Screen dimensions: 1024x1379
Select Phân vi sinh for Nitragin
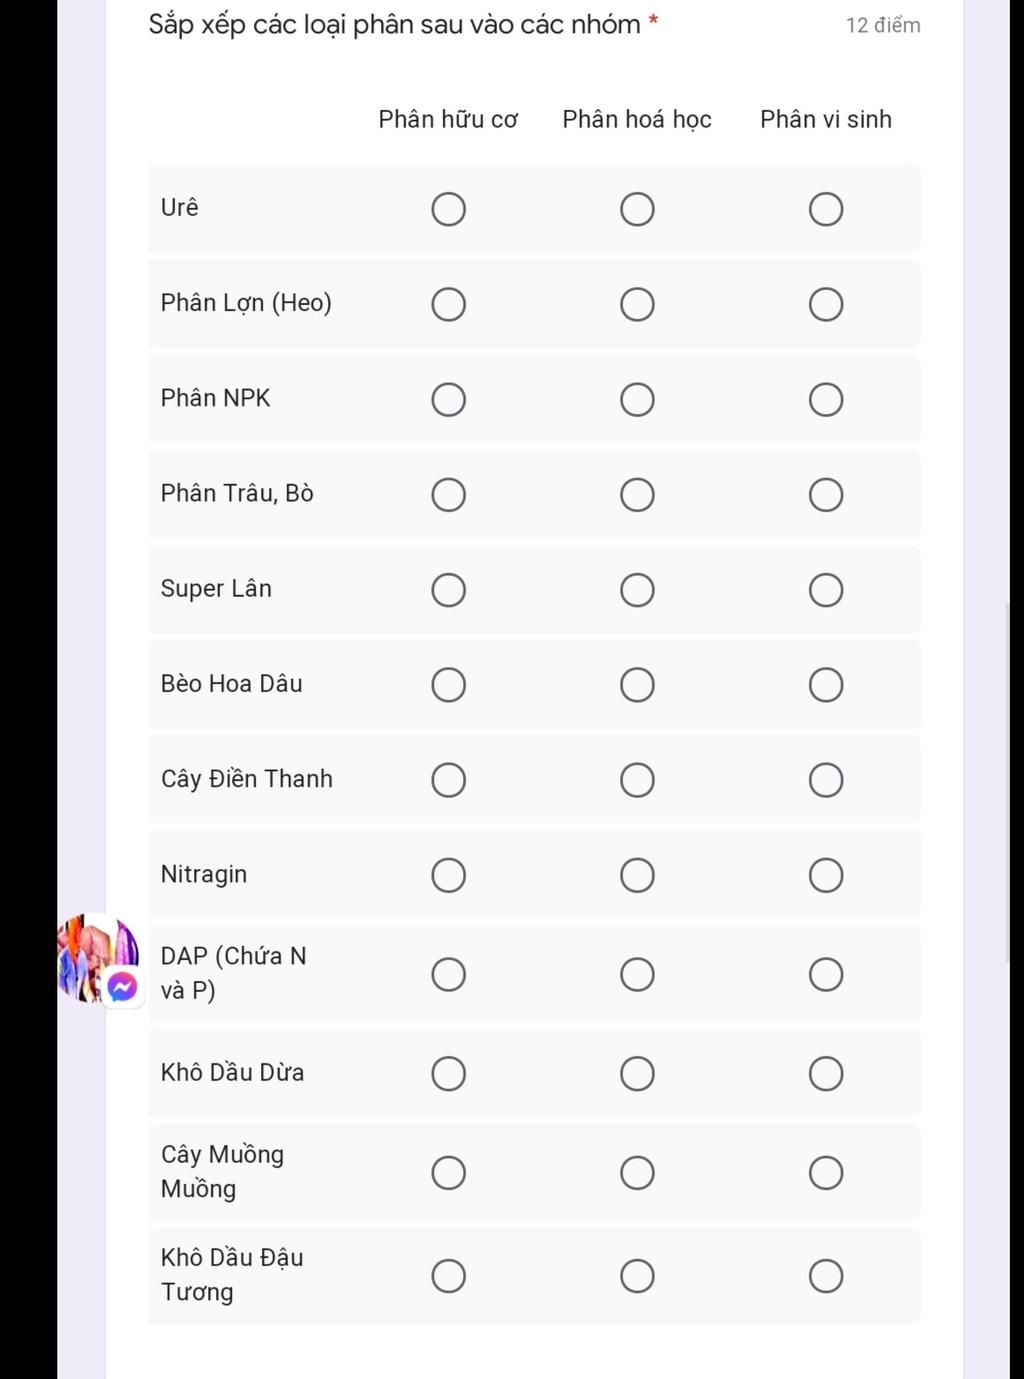826,875
